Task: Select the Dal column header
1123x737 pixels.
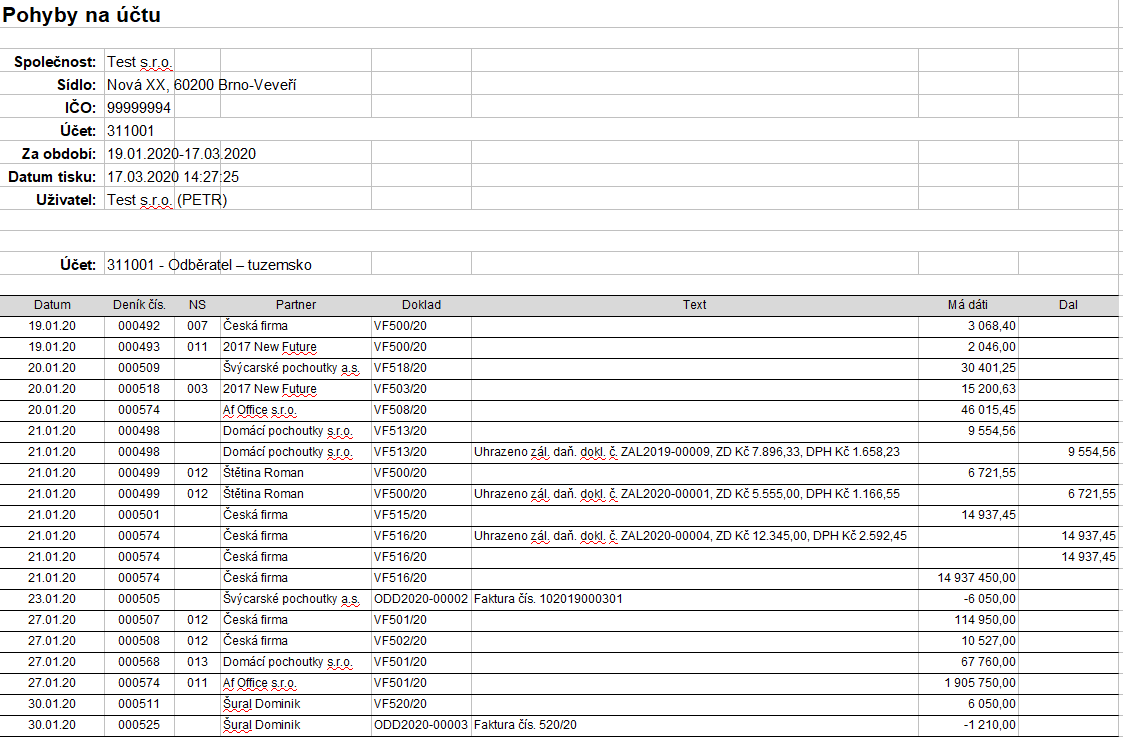Action: [x=1068, y=305]
